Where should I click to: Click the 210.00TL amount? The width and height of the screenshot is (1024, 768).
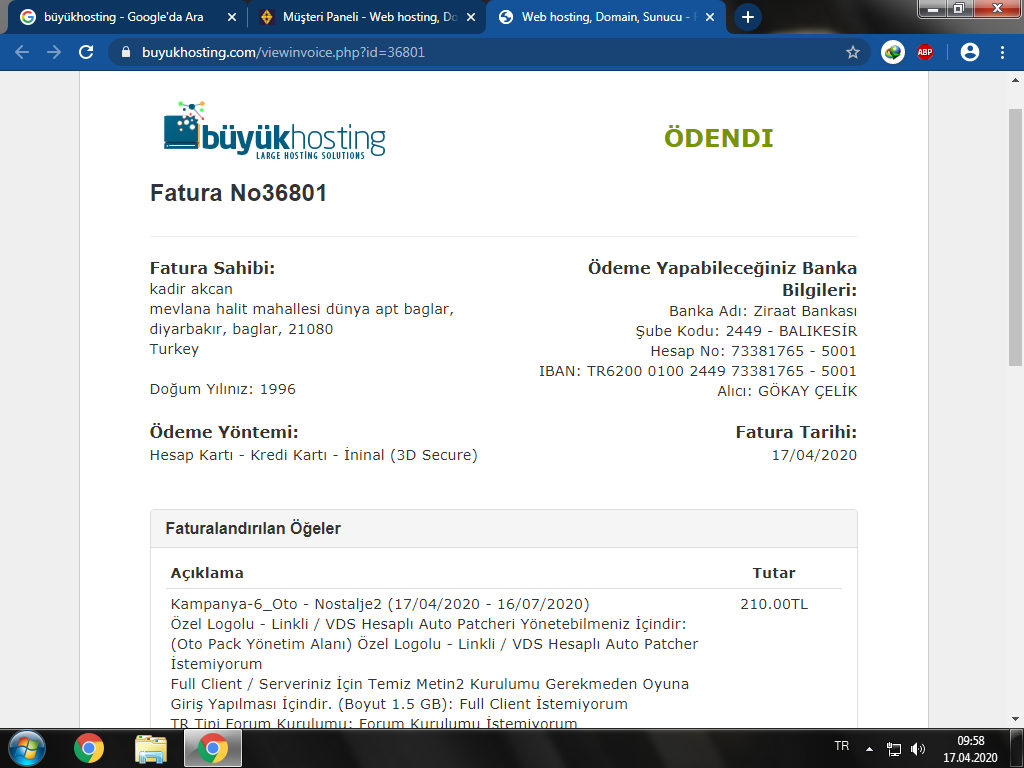pyautogui.click(x=774, y=605)
